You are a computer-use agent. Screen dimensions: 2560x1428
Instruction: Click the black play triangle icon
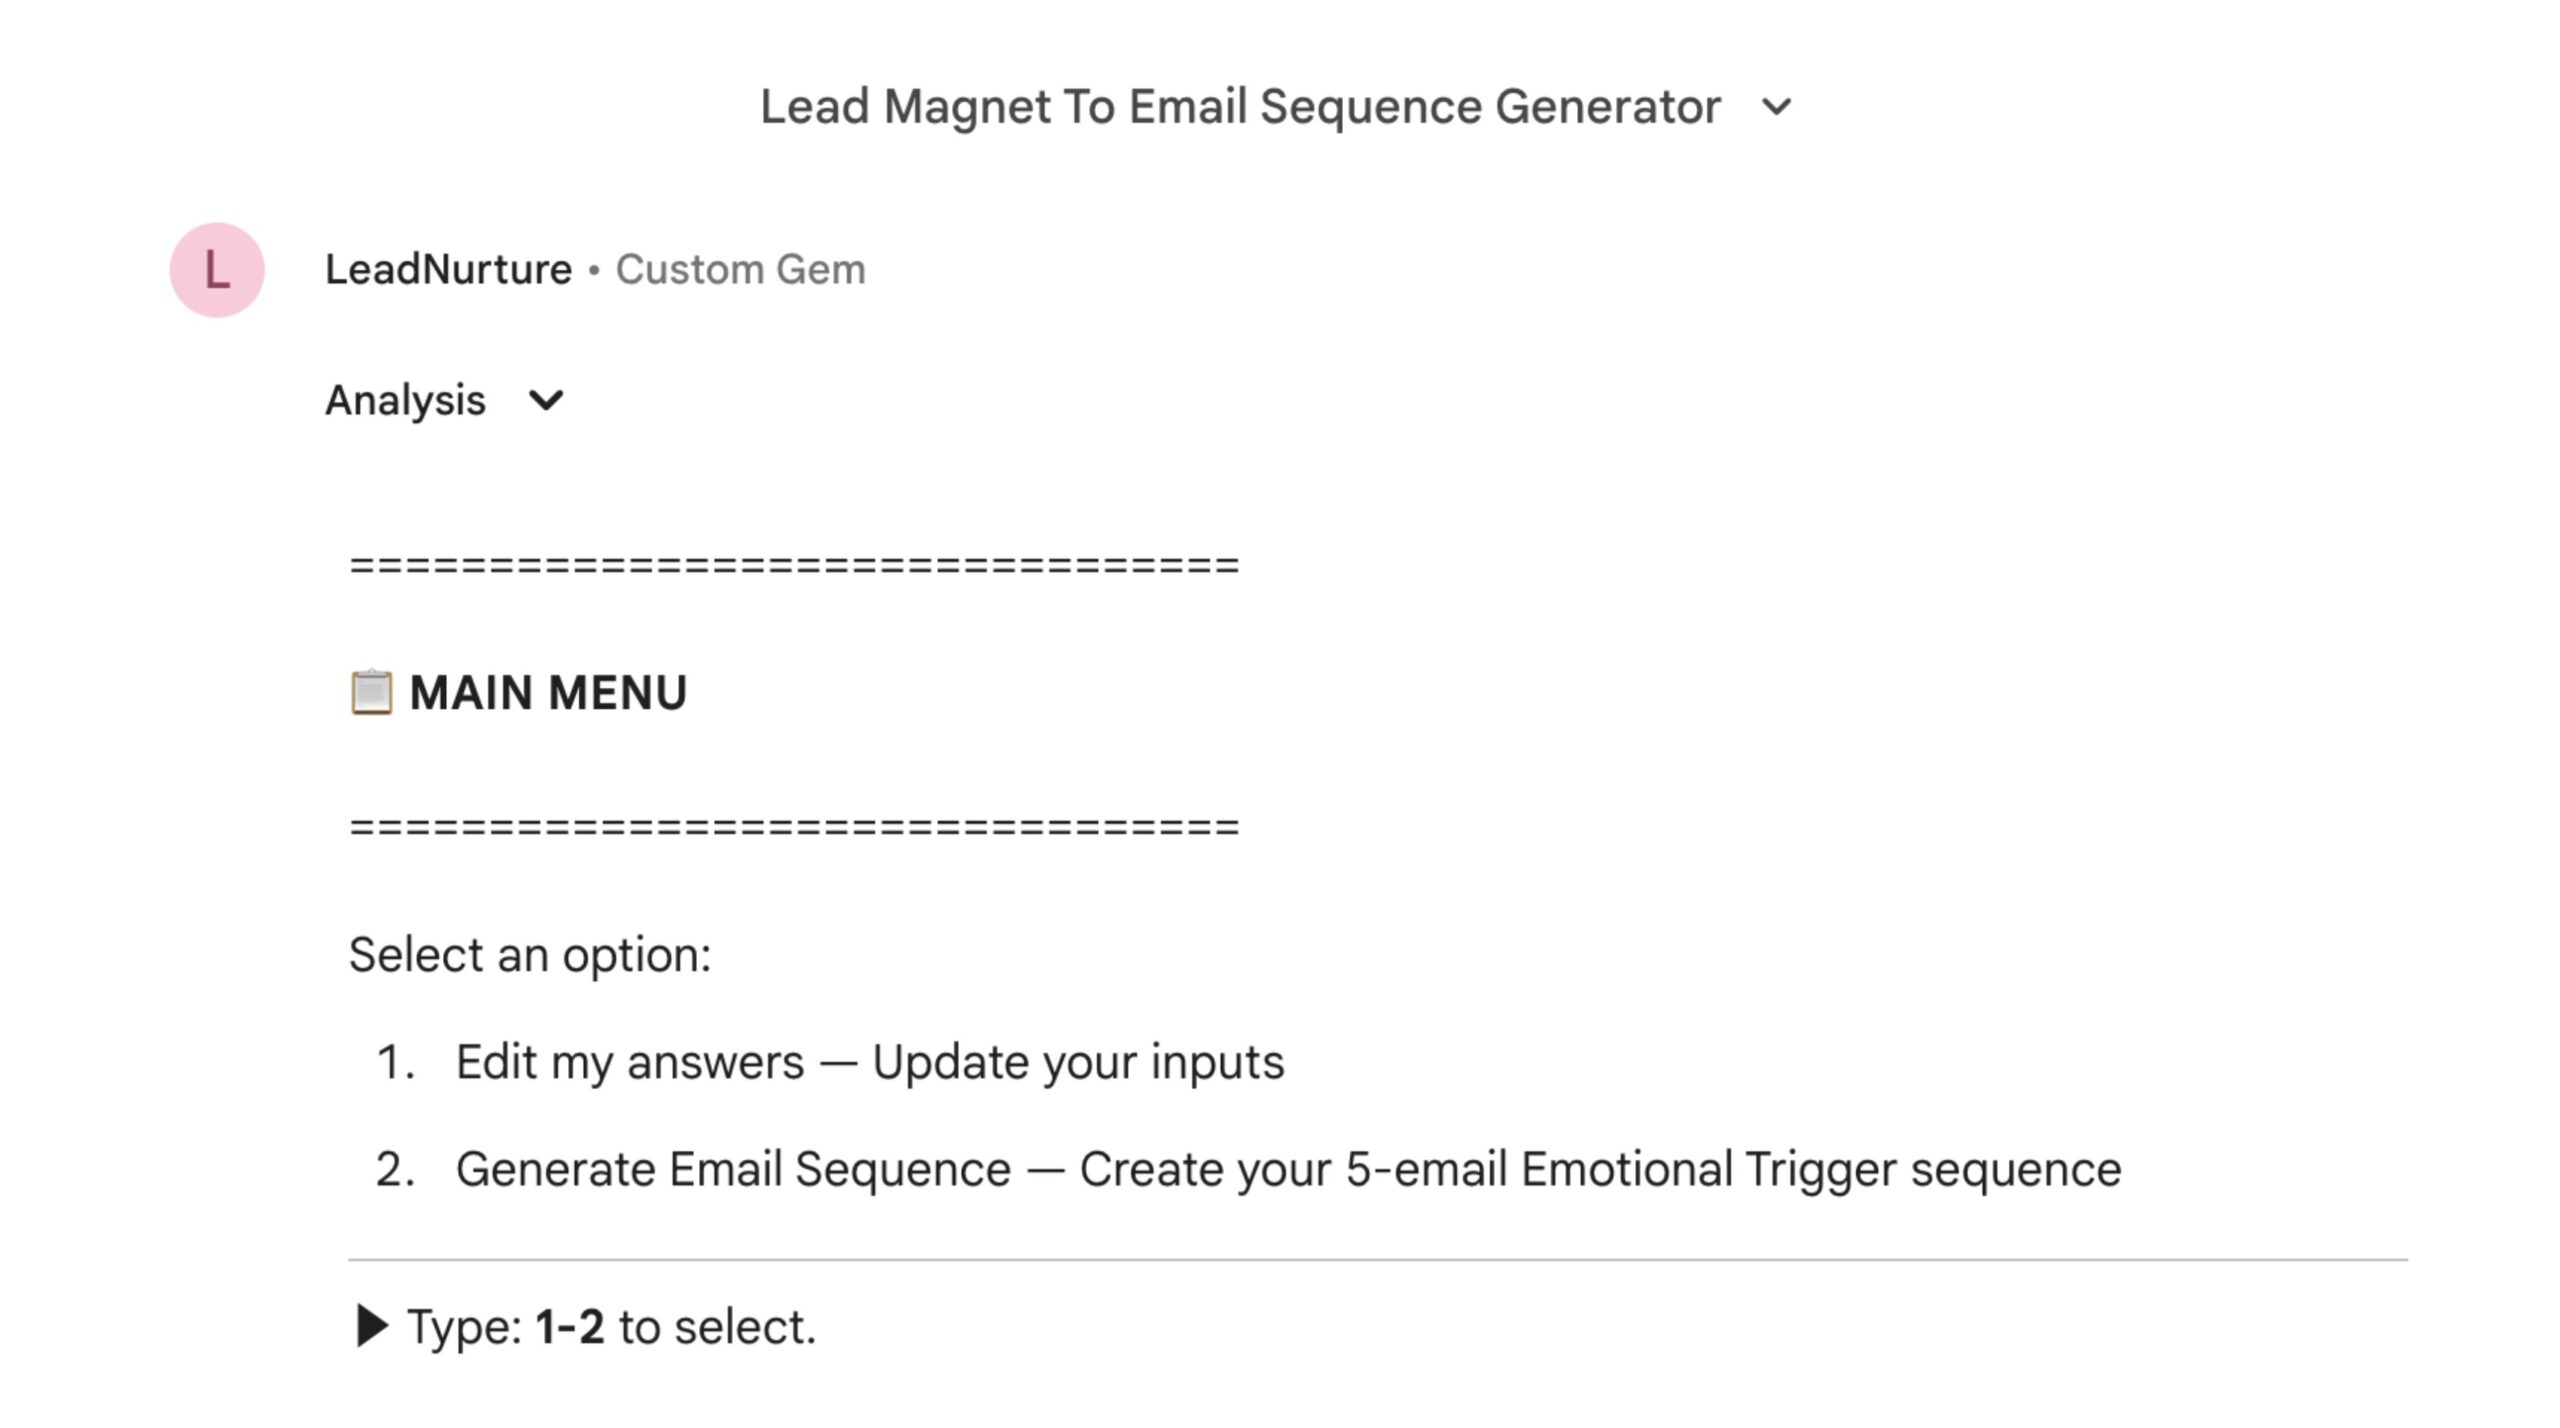click(x=372, y=1327)
